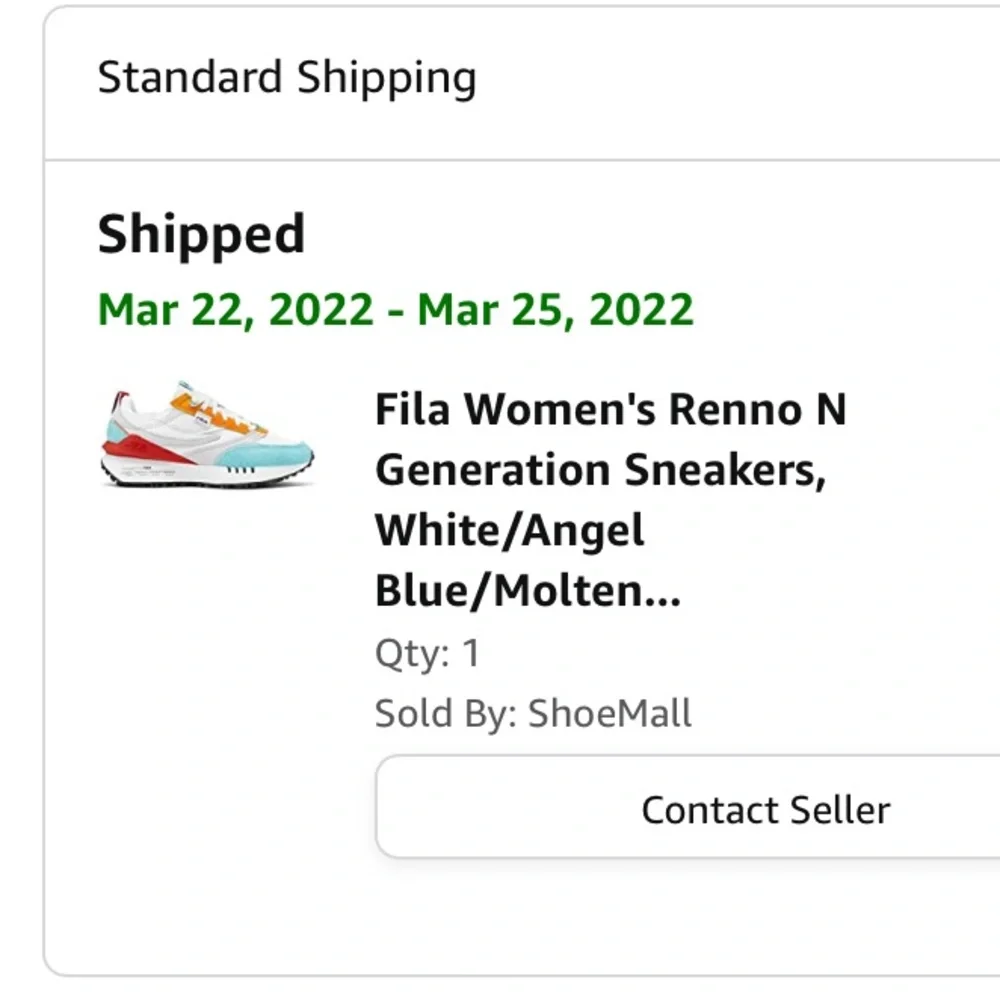Screen dimensions: 1000x1000
Task: Click the White/Angel Blue color description text
Action: (510, 530)
